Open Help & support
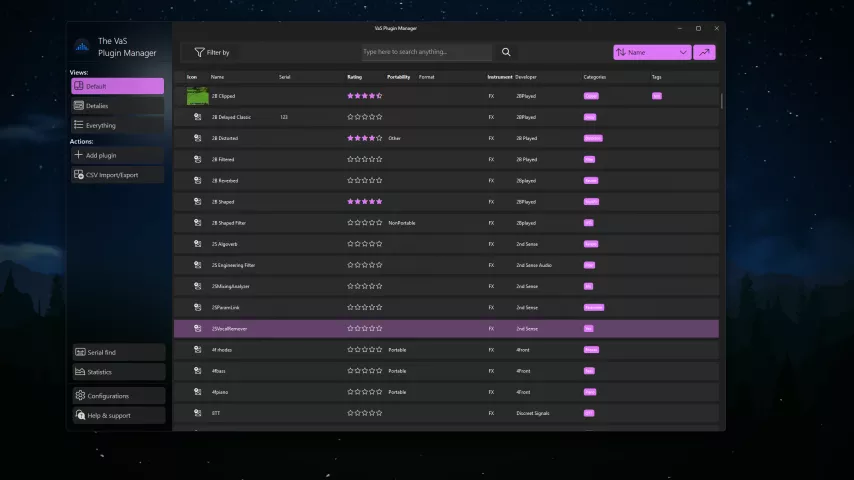The image size is (854, 480). (x=118, y=416)
